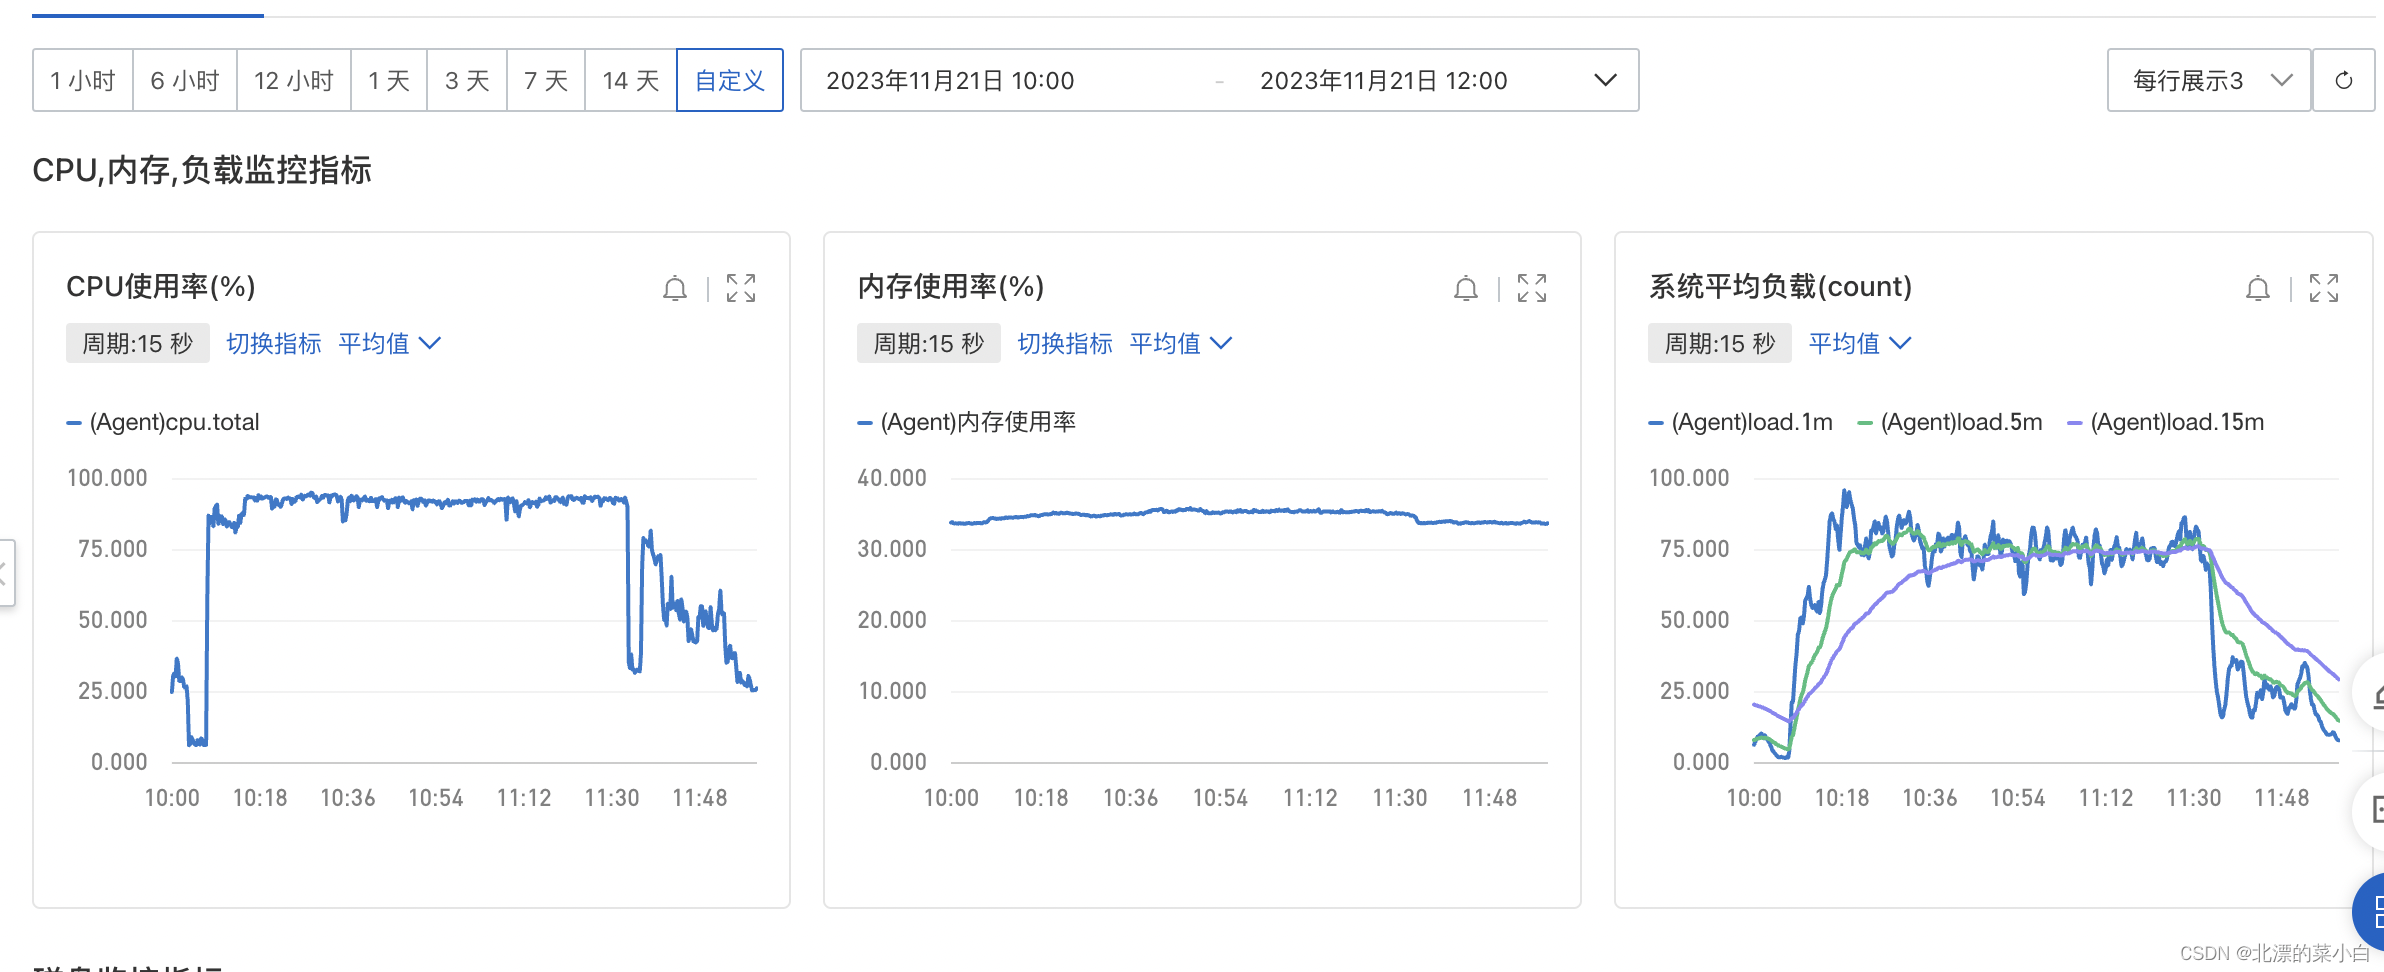This screenshot has width=2384, height=972.
Task: Set alarm bell on 系统平均负载 chart
Action: click(x=2258, y=288)
